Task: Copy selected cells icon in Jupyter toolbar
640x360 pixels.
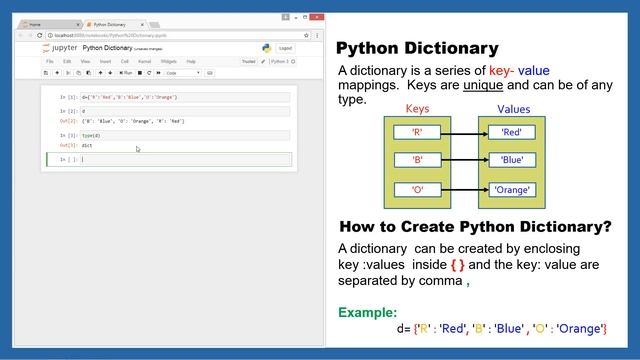Action: pos(78,73)
